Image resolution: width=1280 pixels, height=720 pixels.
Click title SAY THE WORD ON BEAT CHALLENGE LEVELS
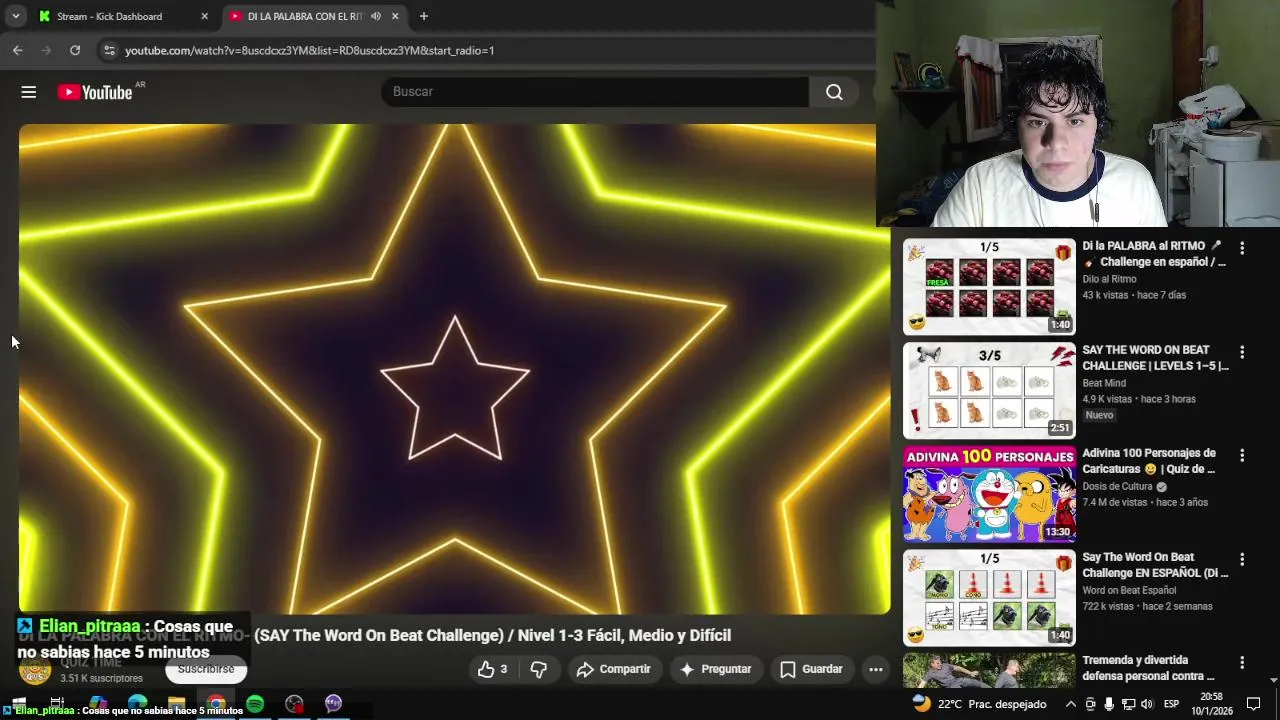(1155, 358)
